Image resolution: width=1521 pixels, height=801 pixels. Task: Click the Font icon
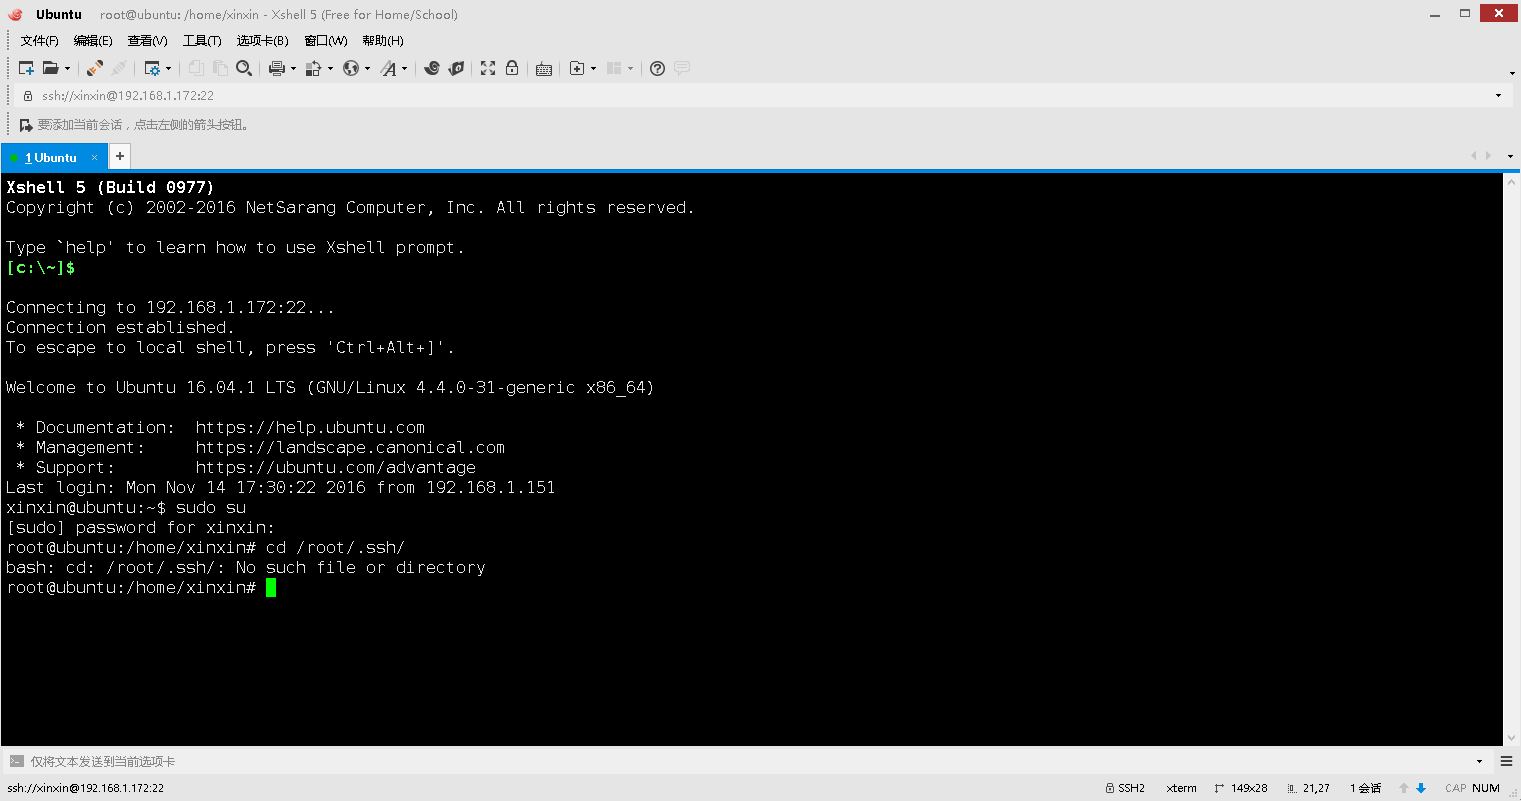pos(388,68)
